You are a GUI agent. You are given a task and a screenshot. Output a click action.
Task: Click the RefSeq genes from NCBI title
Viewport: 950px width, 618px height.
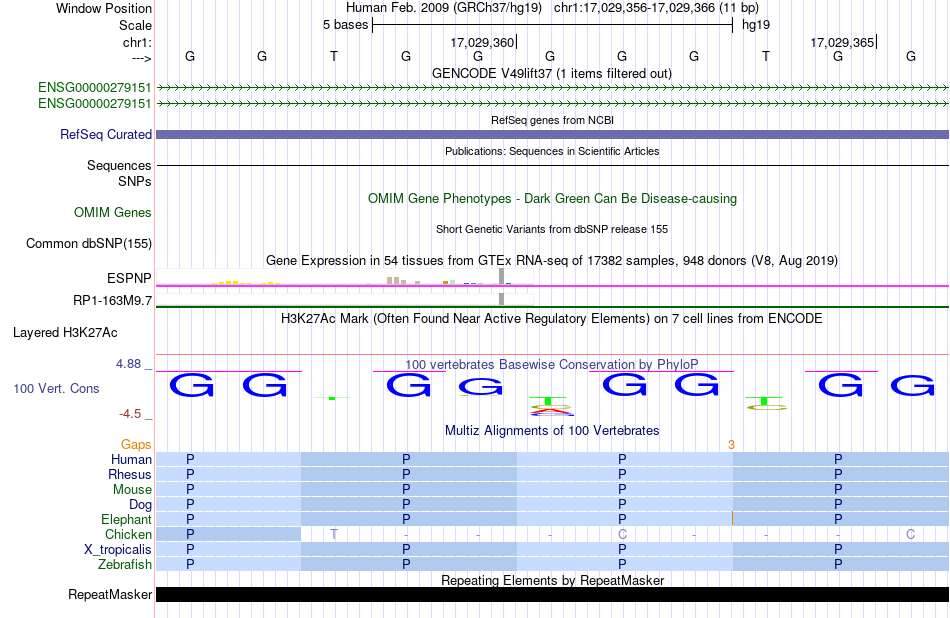pos(552,120)
